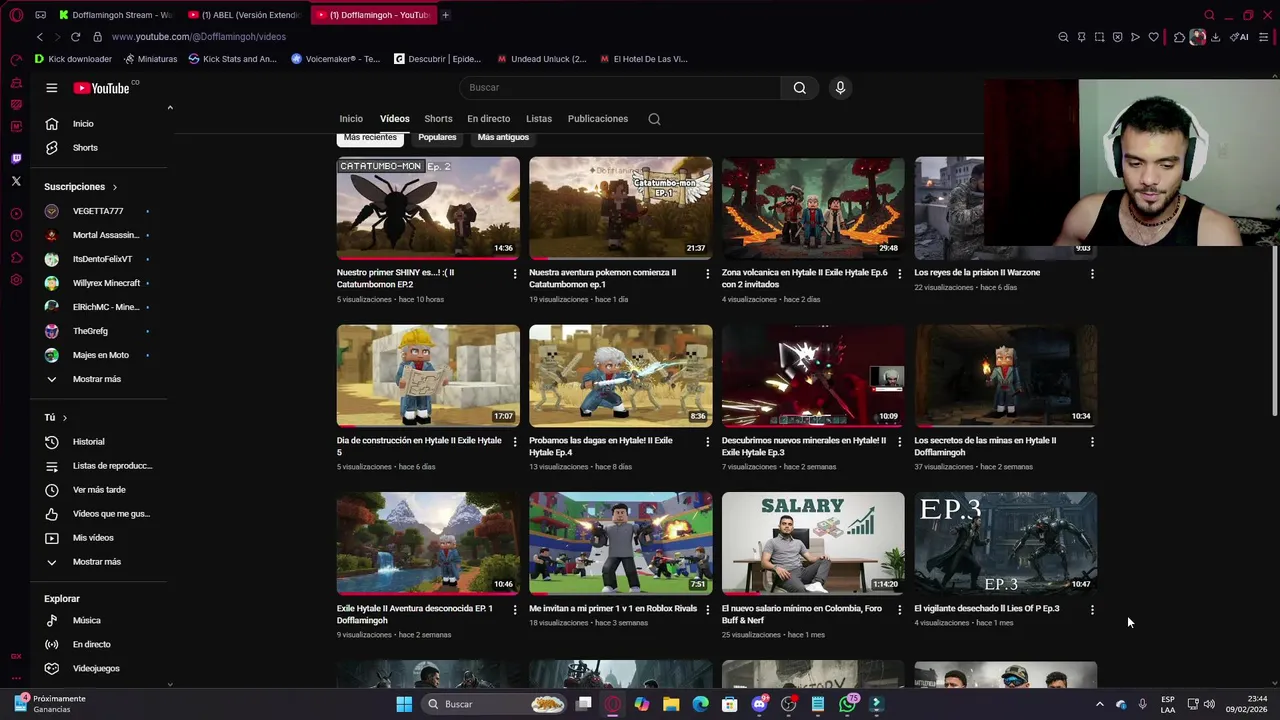
Task: Open Twitch in the Opera sidebar
Action: 16,159
